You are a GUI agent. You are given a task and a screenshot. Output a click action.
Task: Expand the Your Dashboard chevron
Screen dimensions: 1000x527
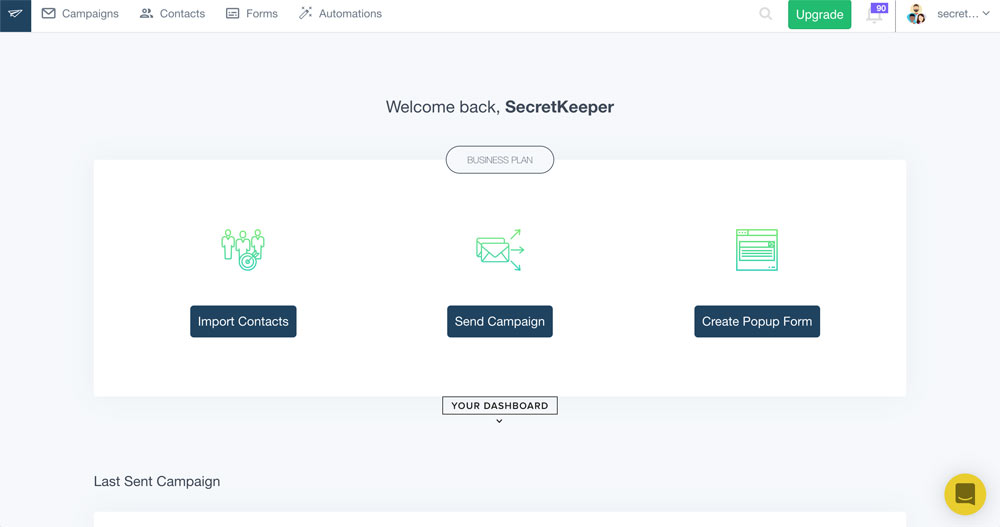(499, 421)
